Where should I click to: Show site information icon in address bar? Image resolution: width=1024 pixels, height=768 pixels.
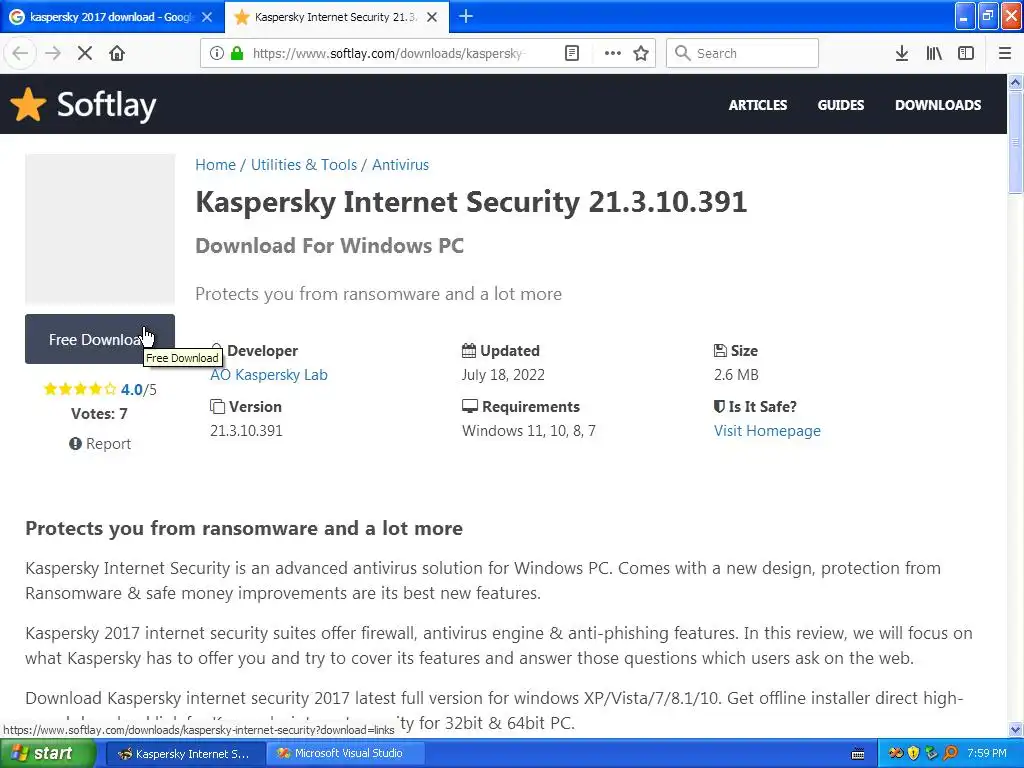pyautogui.click(x=215, y=53)
